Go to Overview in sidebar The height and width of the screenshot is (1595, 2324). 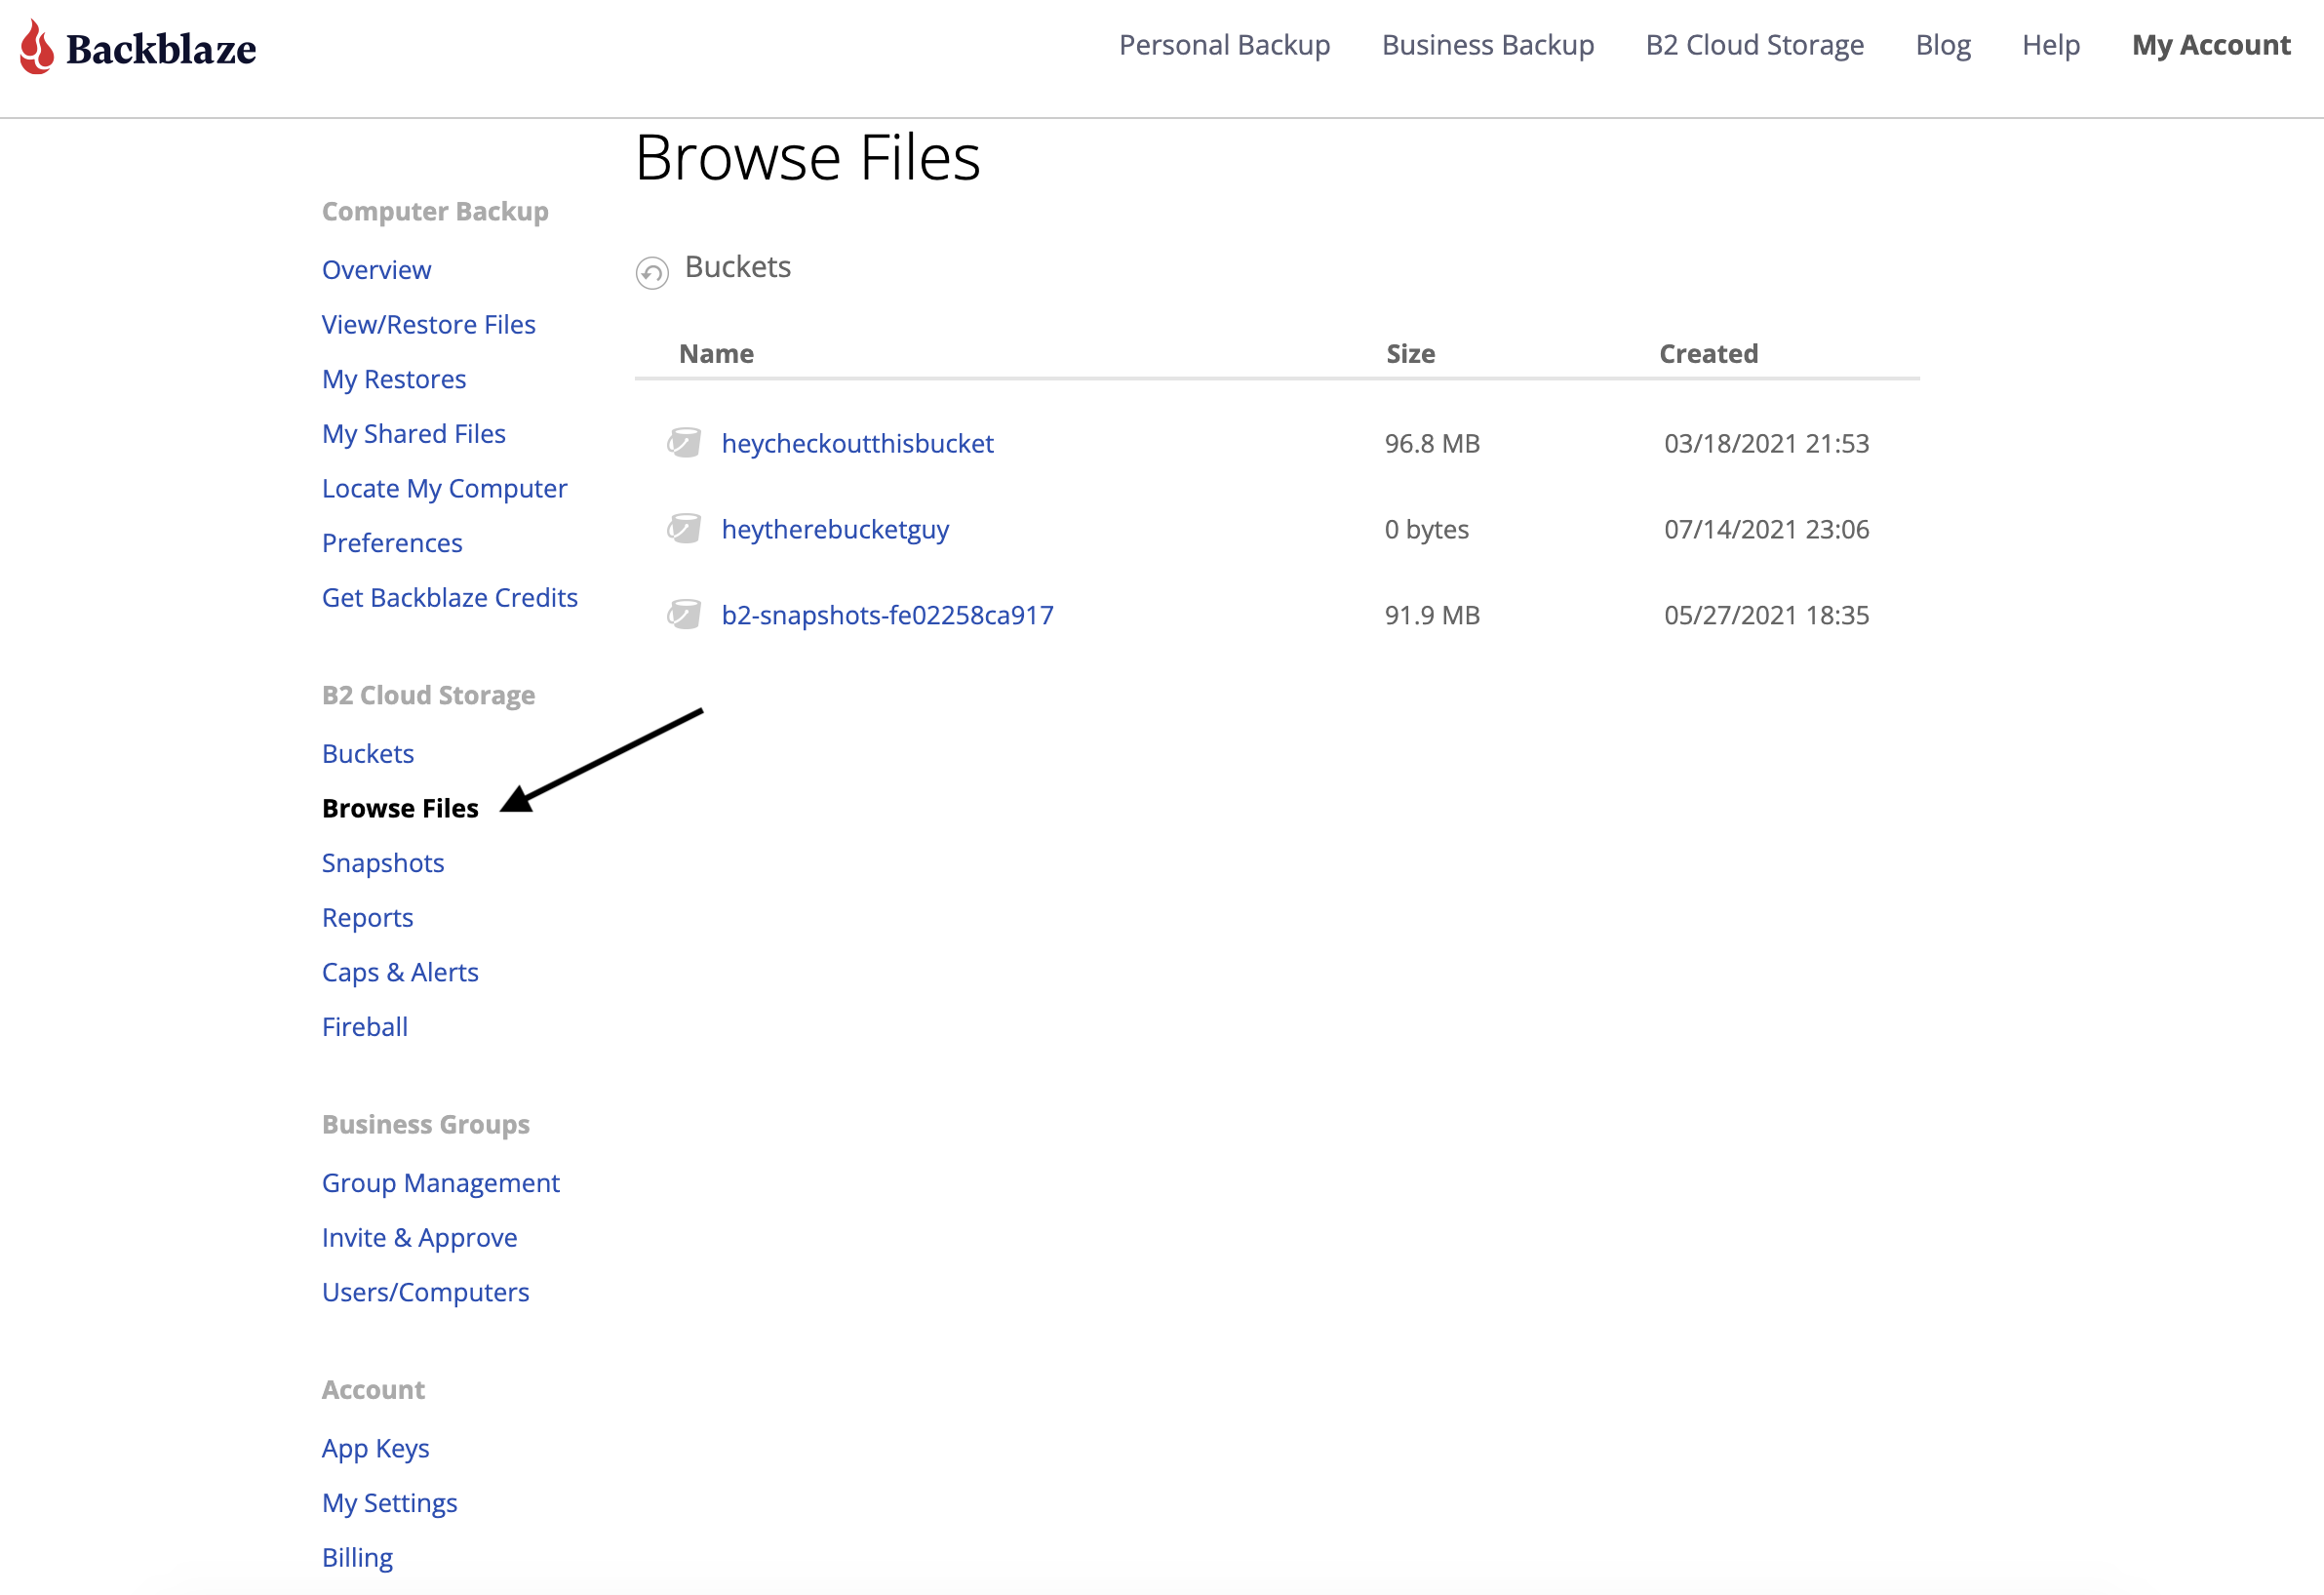click(x=376, y=270)
